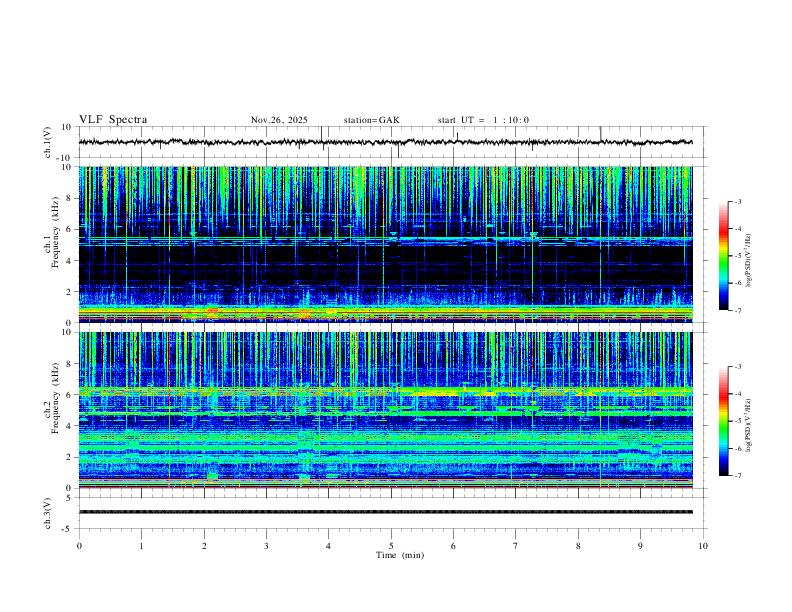The width and height of the screenshot is (792, 612).
Task: Click the "VLF Spectra" plot title
Action: click(x=113, y=120)
